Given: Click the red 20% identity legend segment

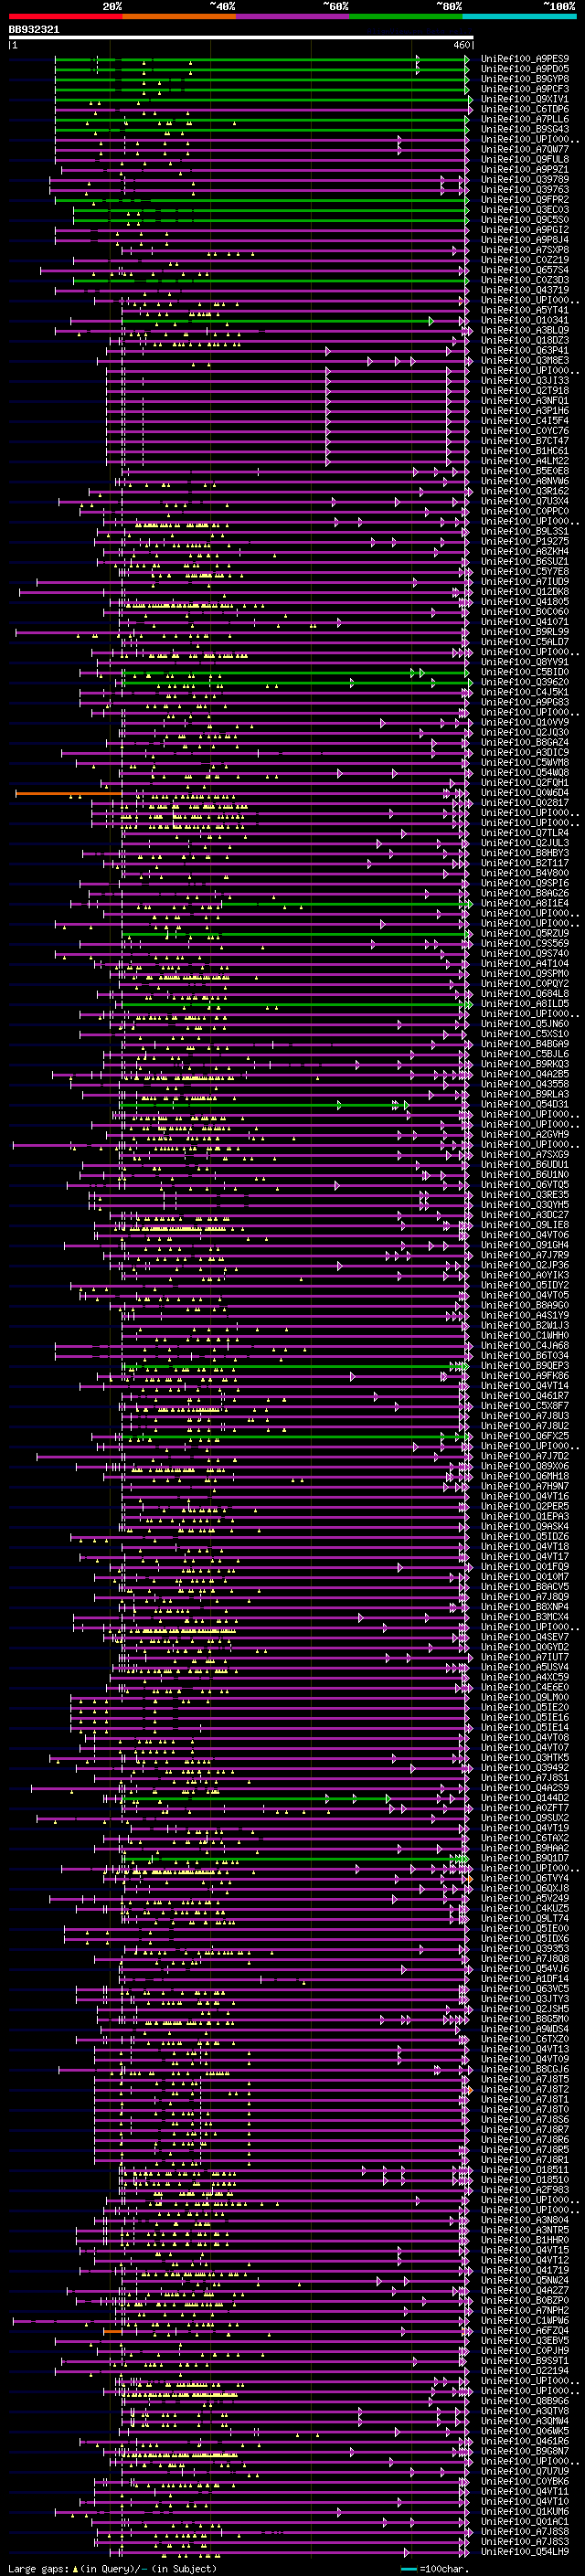Looking at the screenshot, I should click(x=65, y=16).
